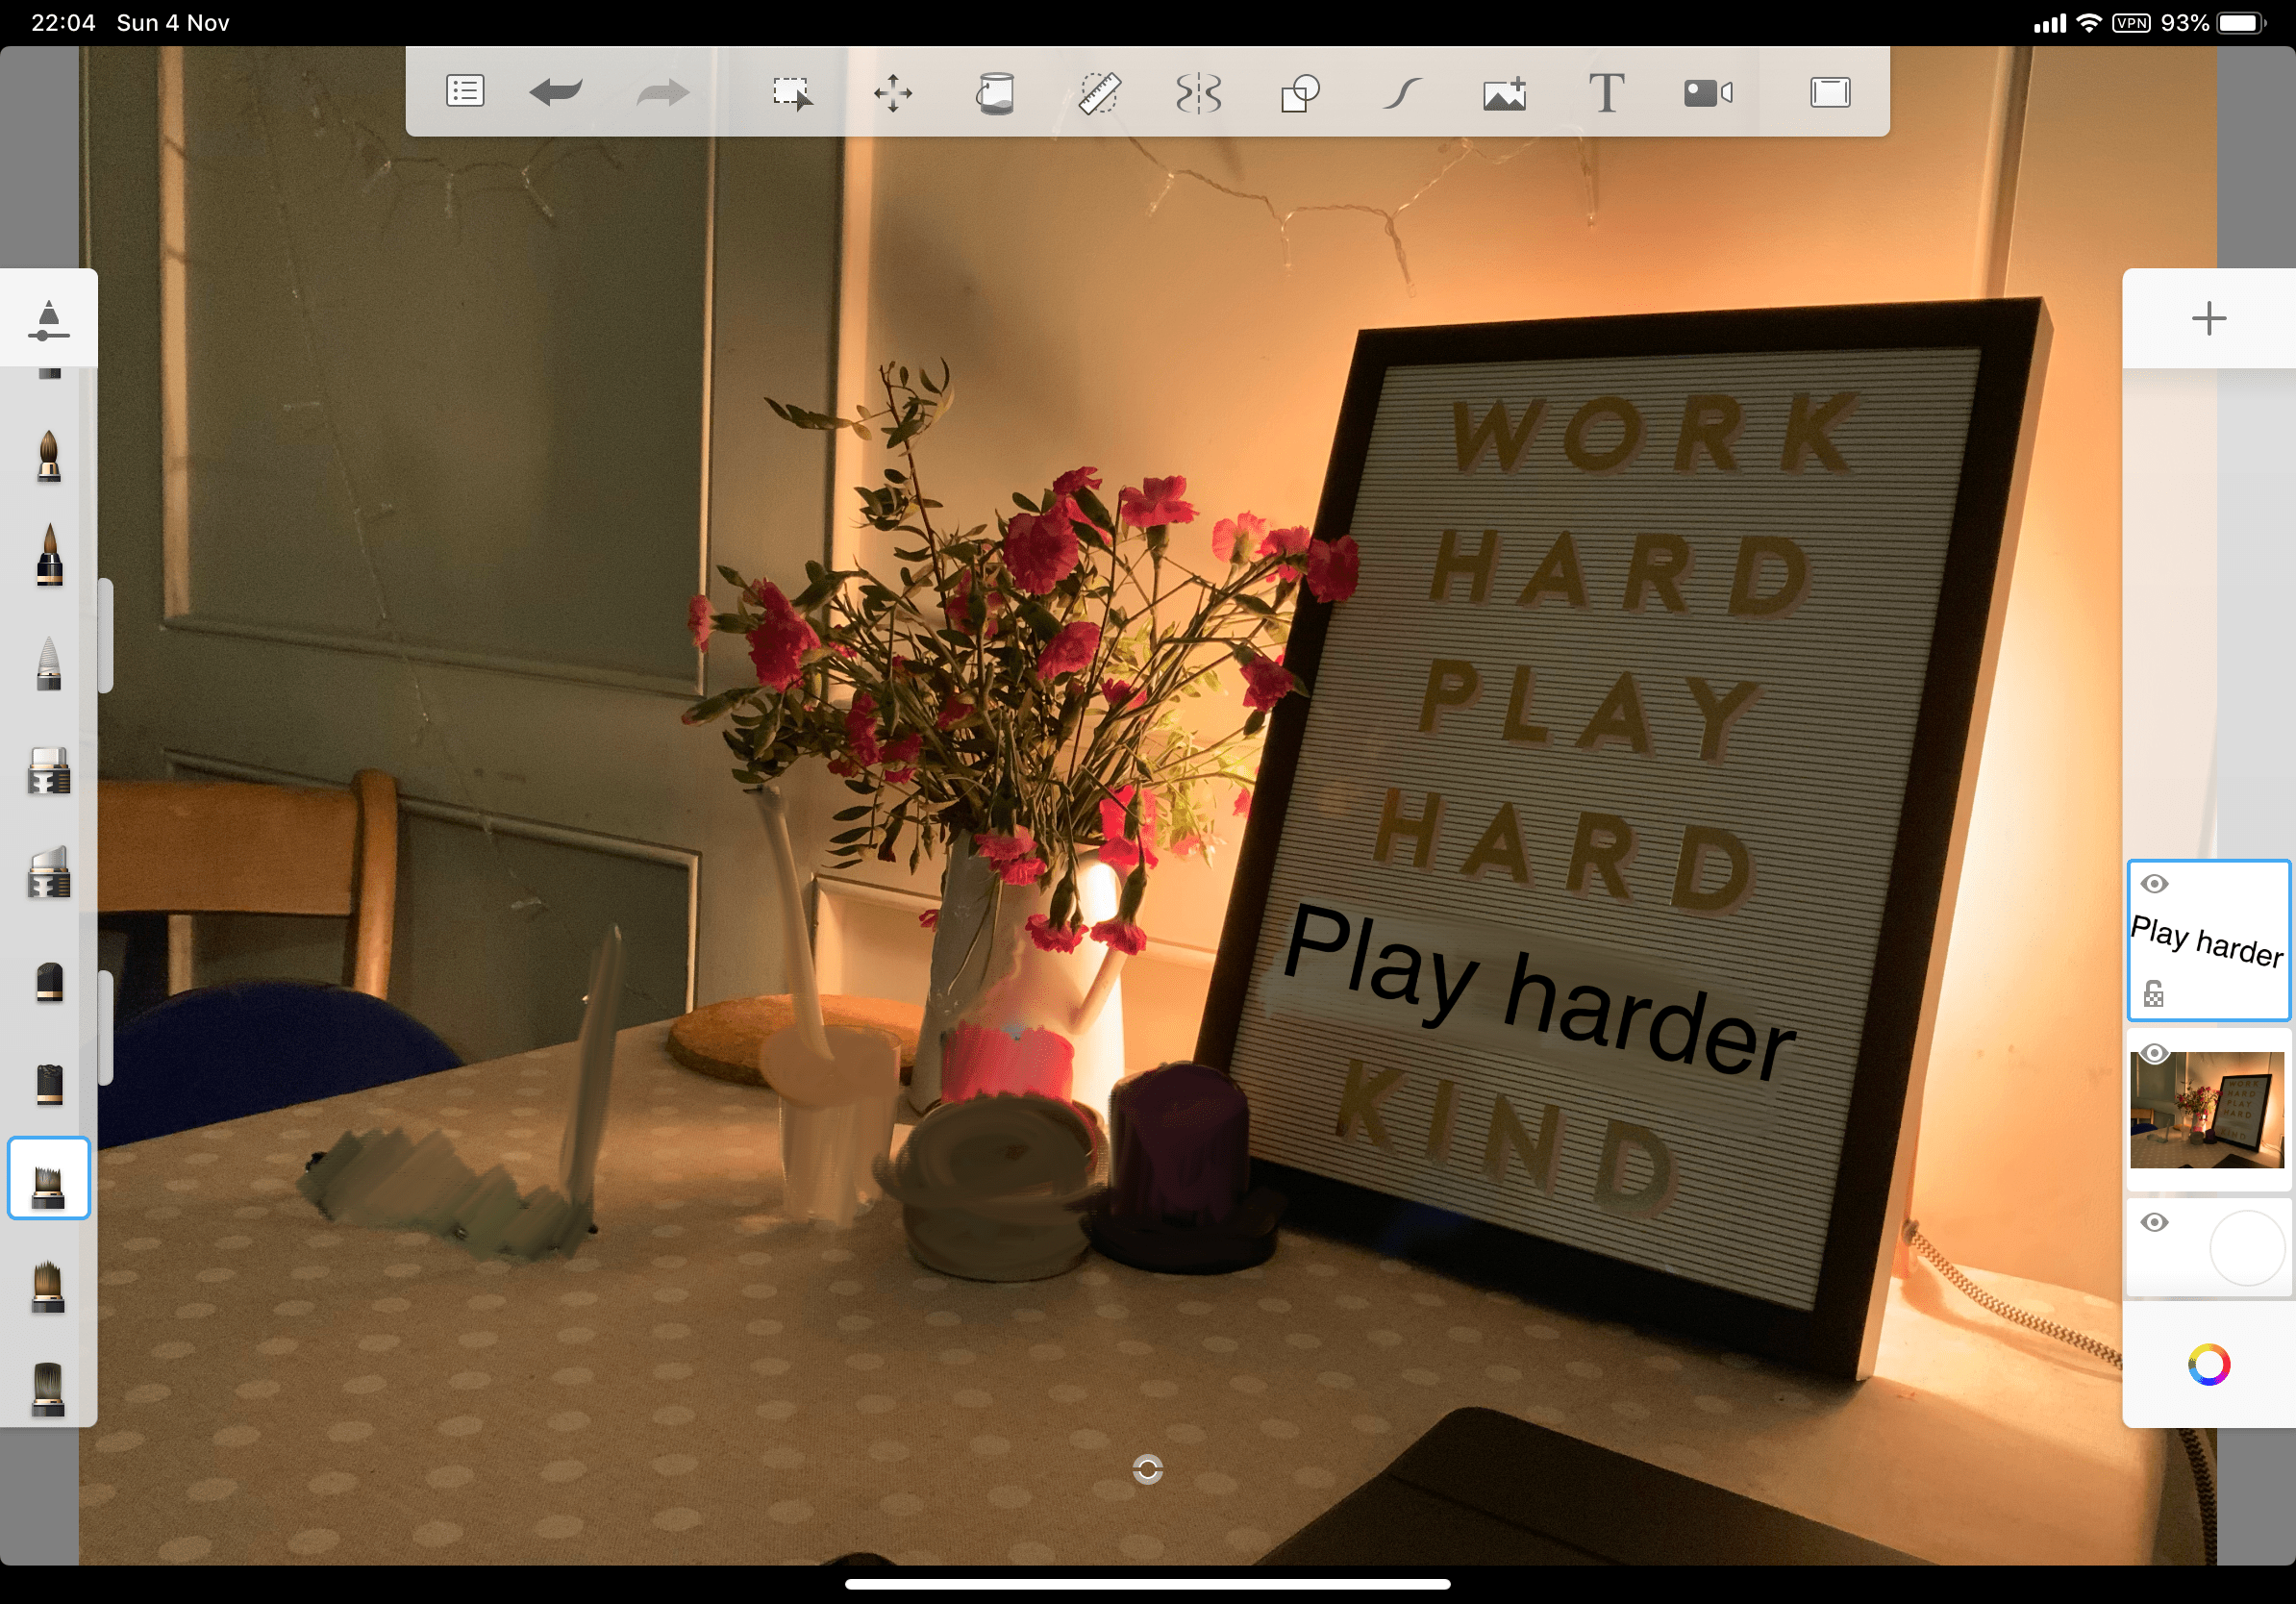The image size is (2296, 1604).
Task: Import an image with add-image icon
Action: tap(1504, 93)
